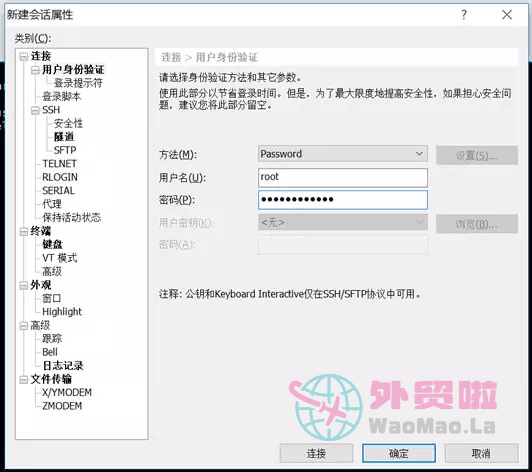
Task: Click the ? help button in title bar
Action: [x=464, y=15]
